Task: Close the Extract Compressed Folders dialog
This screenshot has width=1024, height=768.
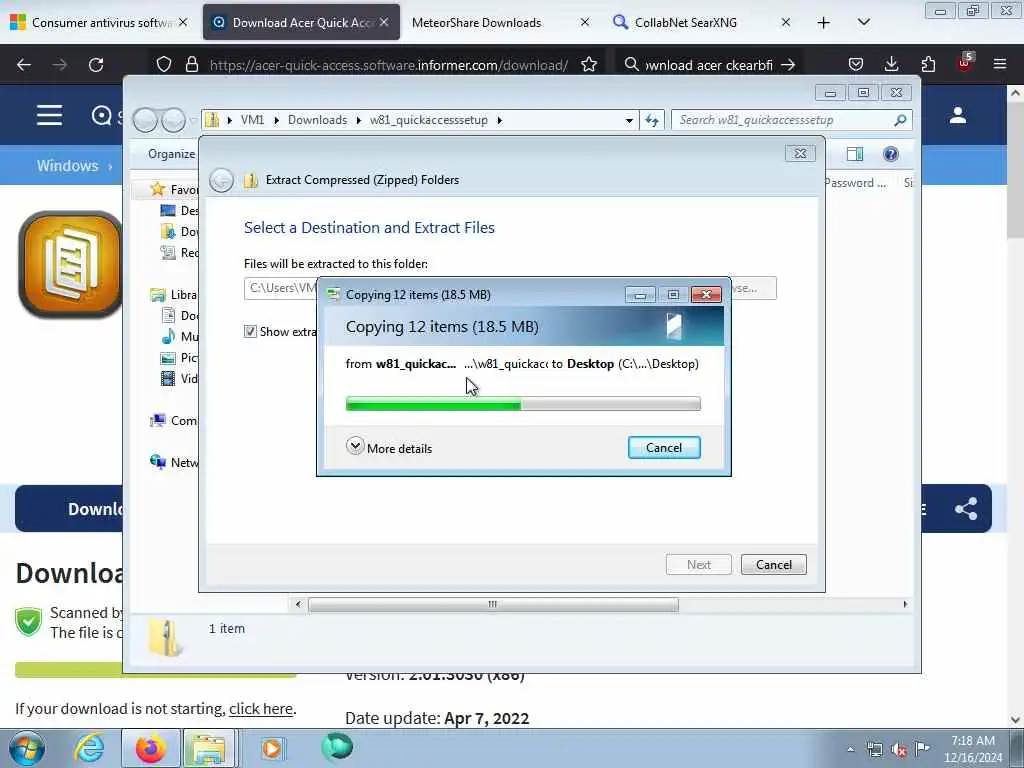Action: point(800,153)
